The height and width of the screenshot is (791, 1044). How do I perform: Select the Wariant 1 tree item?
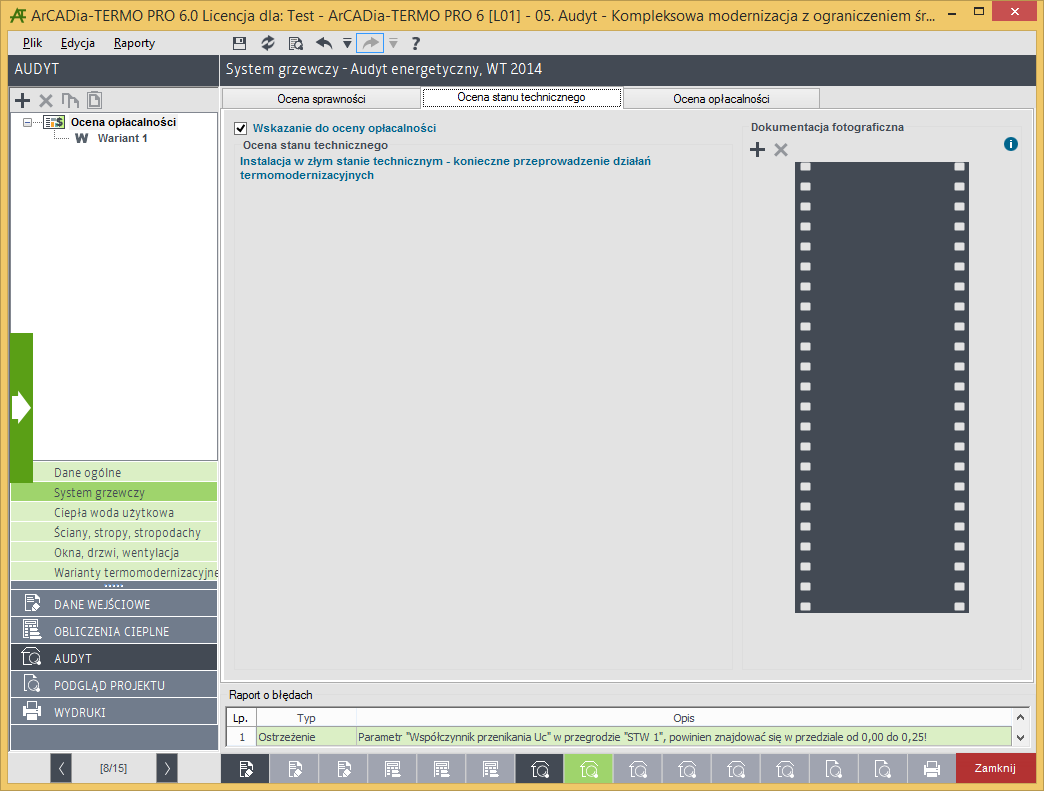click(x=123, y=138)
